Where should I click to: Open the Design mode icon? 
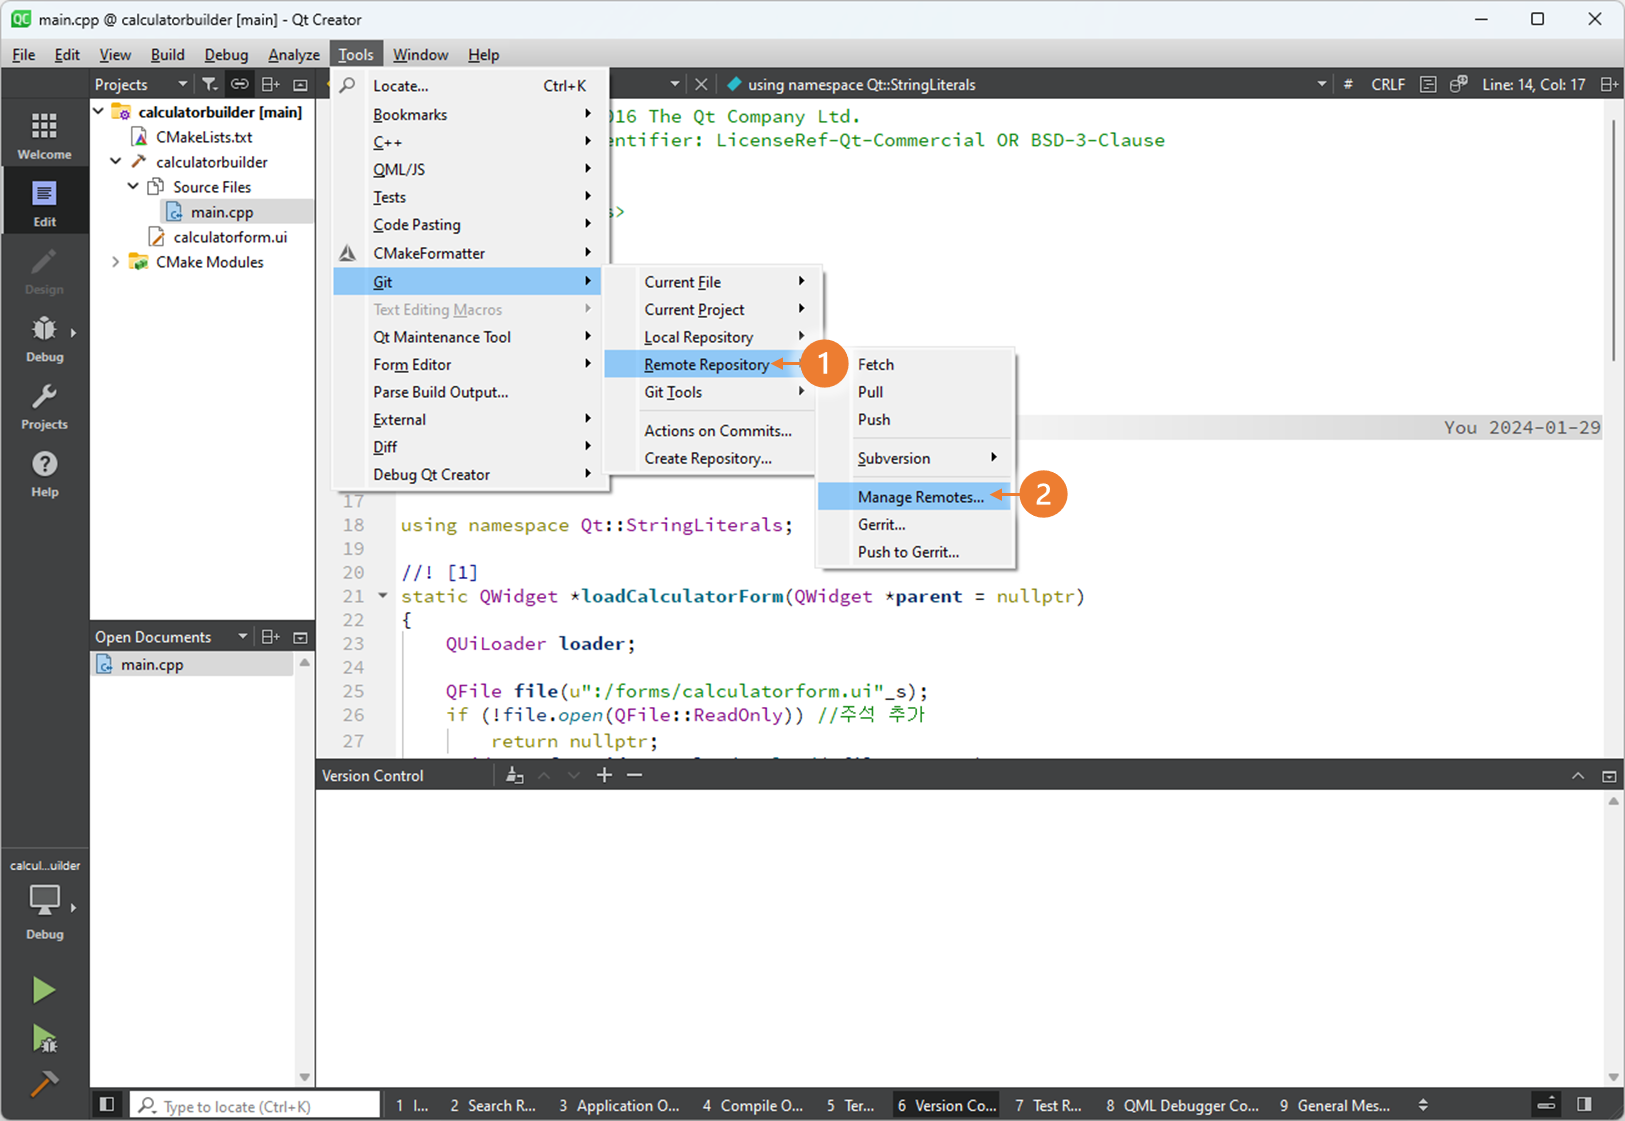coord(44,271)
